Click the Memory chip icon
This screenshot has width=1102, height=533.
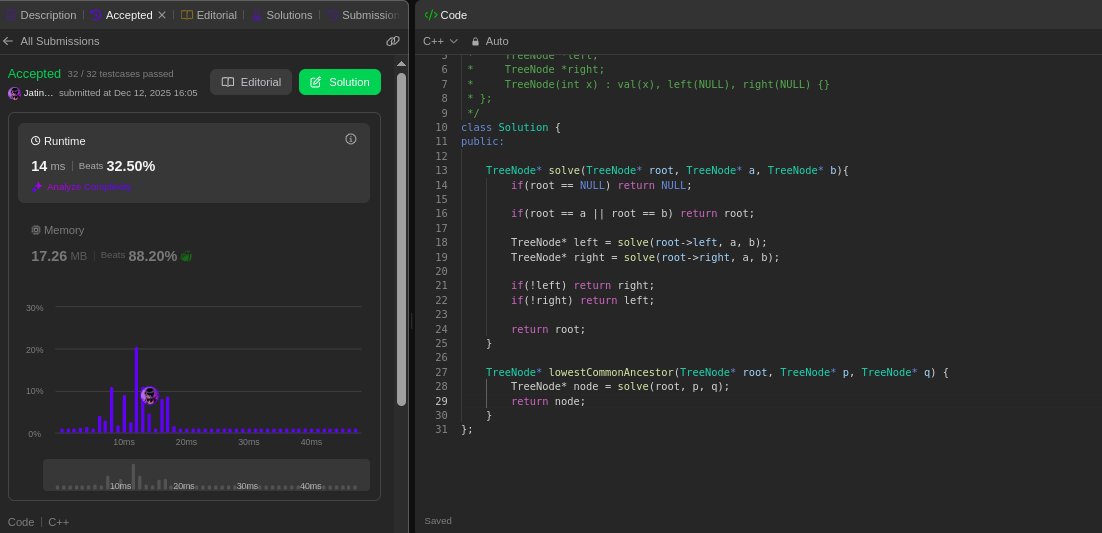36,230
